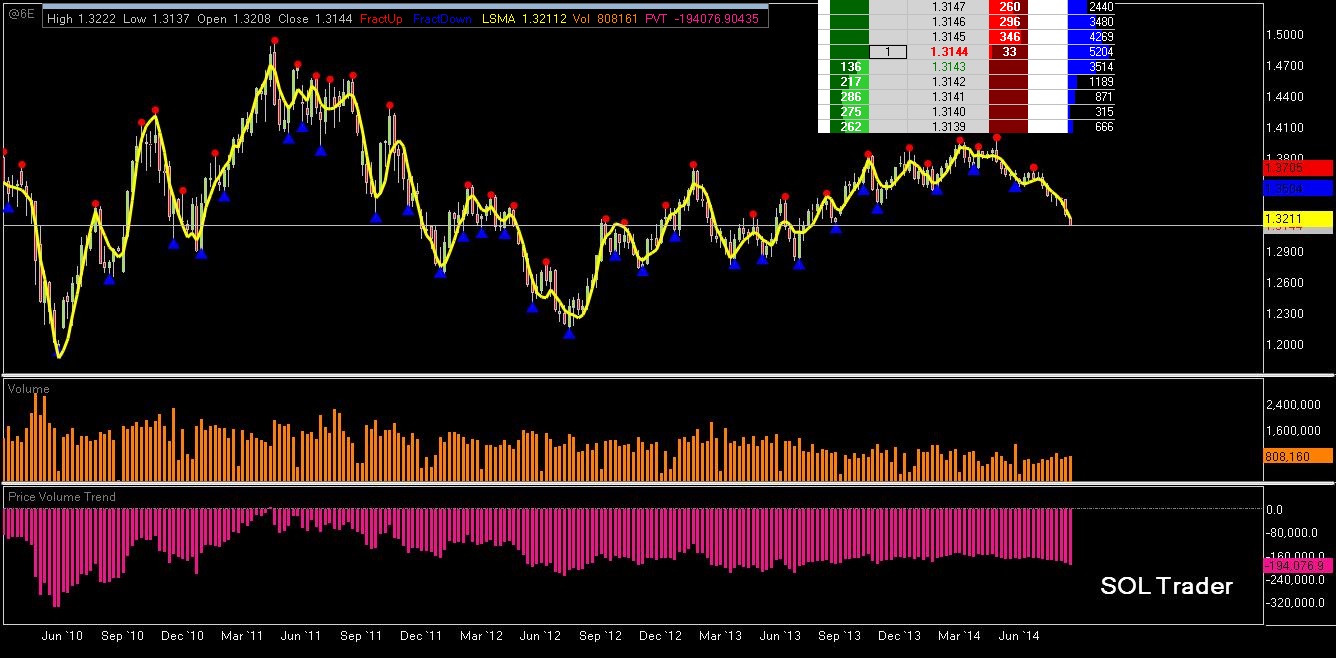Image resolution: width=1336 pixels, height=658 pixels.
Task: Click the bid size 286 cell
Action: 851,96
